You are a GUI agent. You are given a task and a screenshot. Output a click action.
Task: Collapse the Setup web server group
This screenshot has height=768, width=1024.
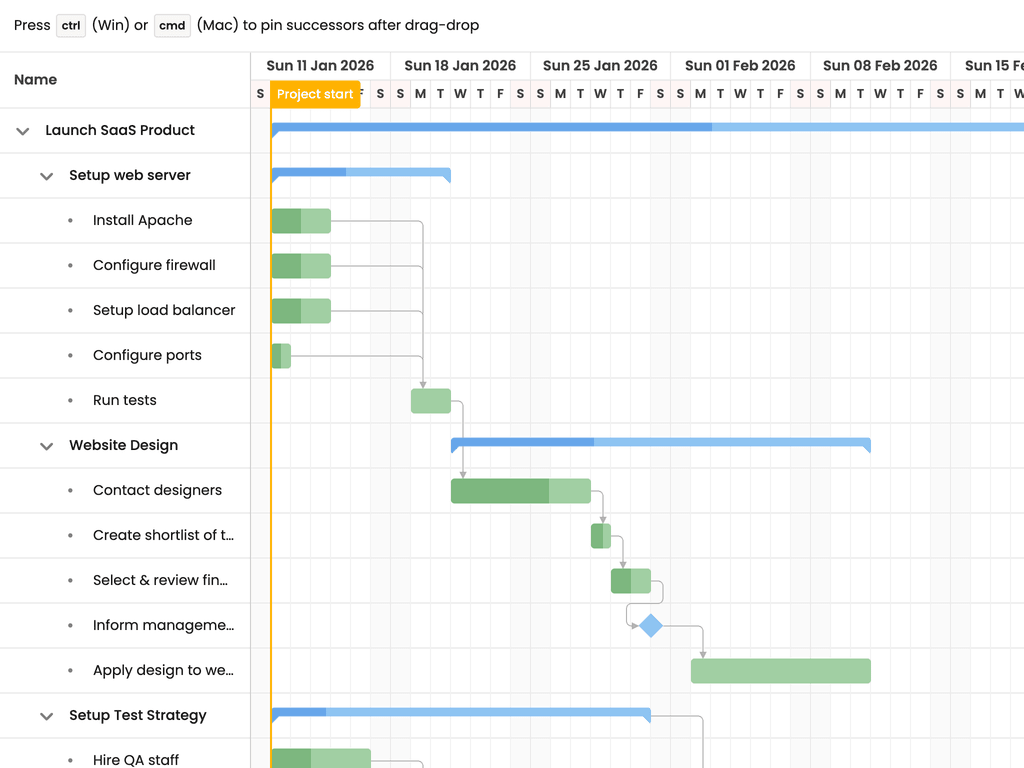46,176
